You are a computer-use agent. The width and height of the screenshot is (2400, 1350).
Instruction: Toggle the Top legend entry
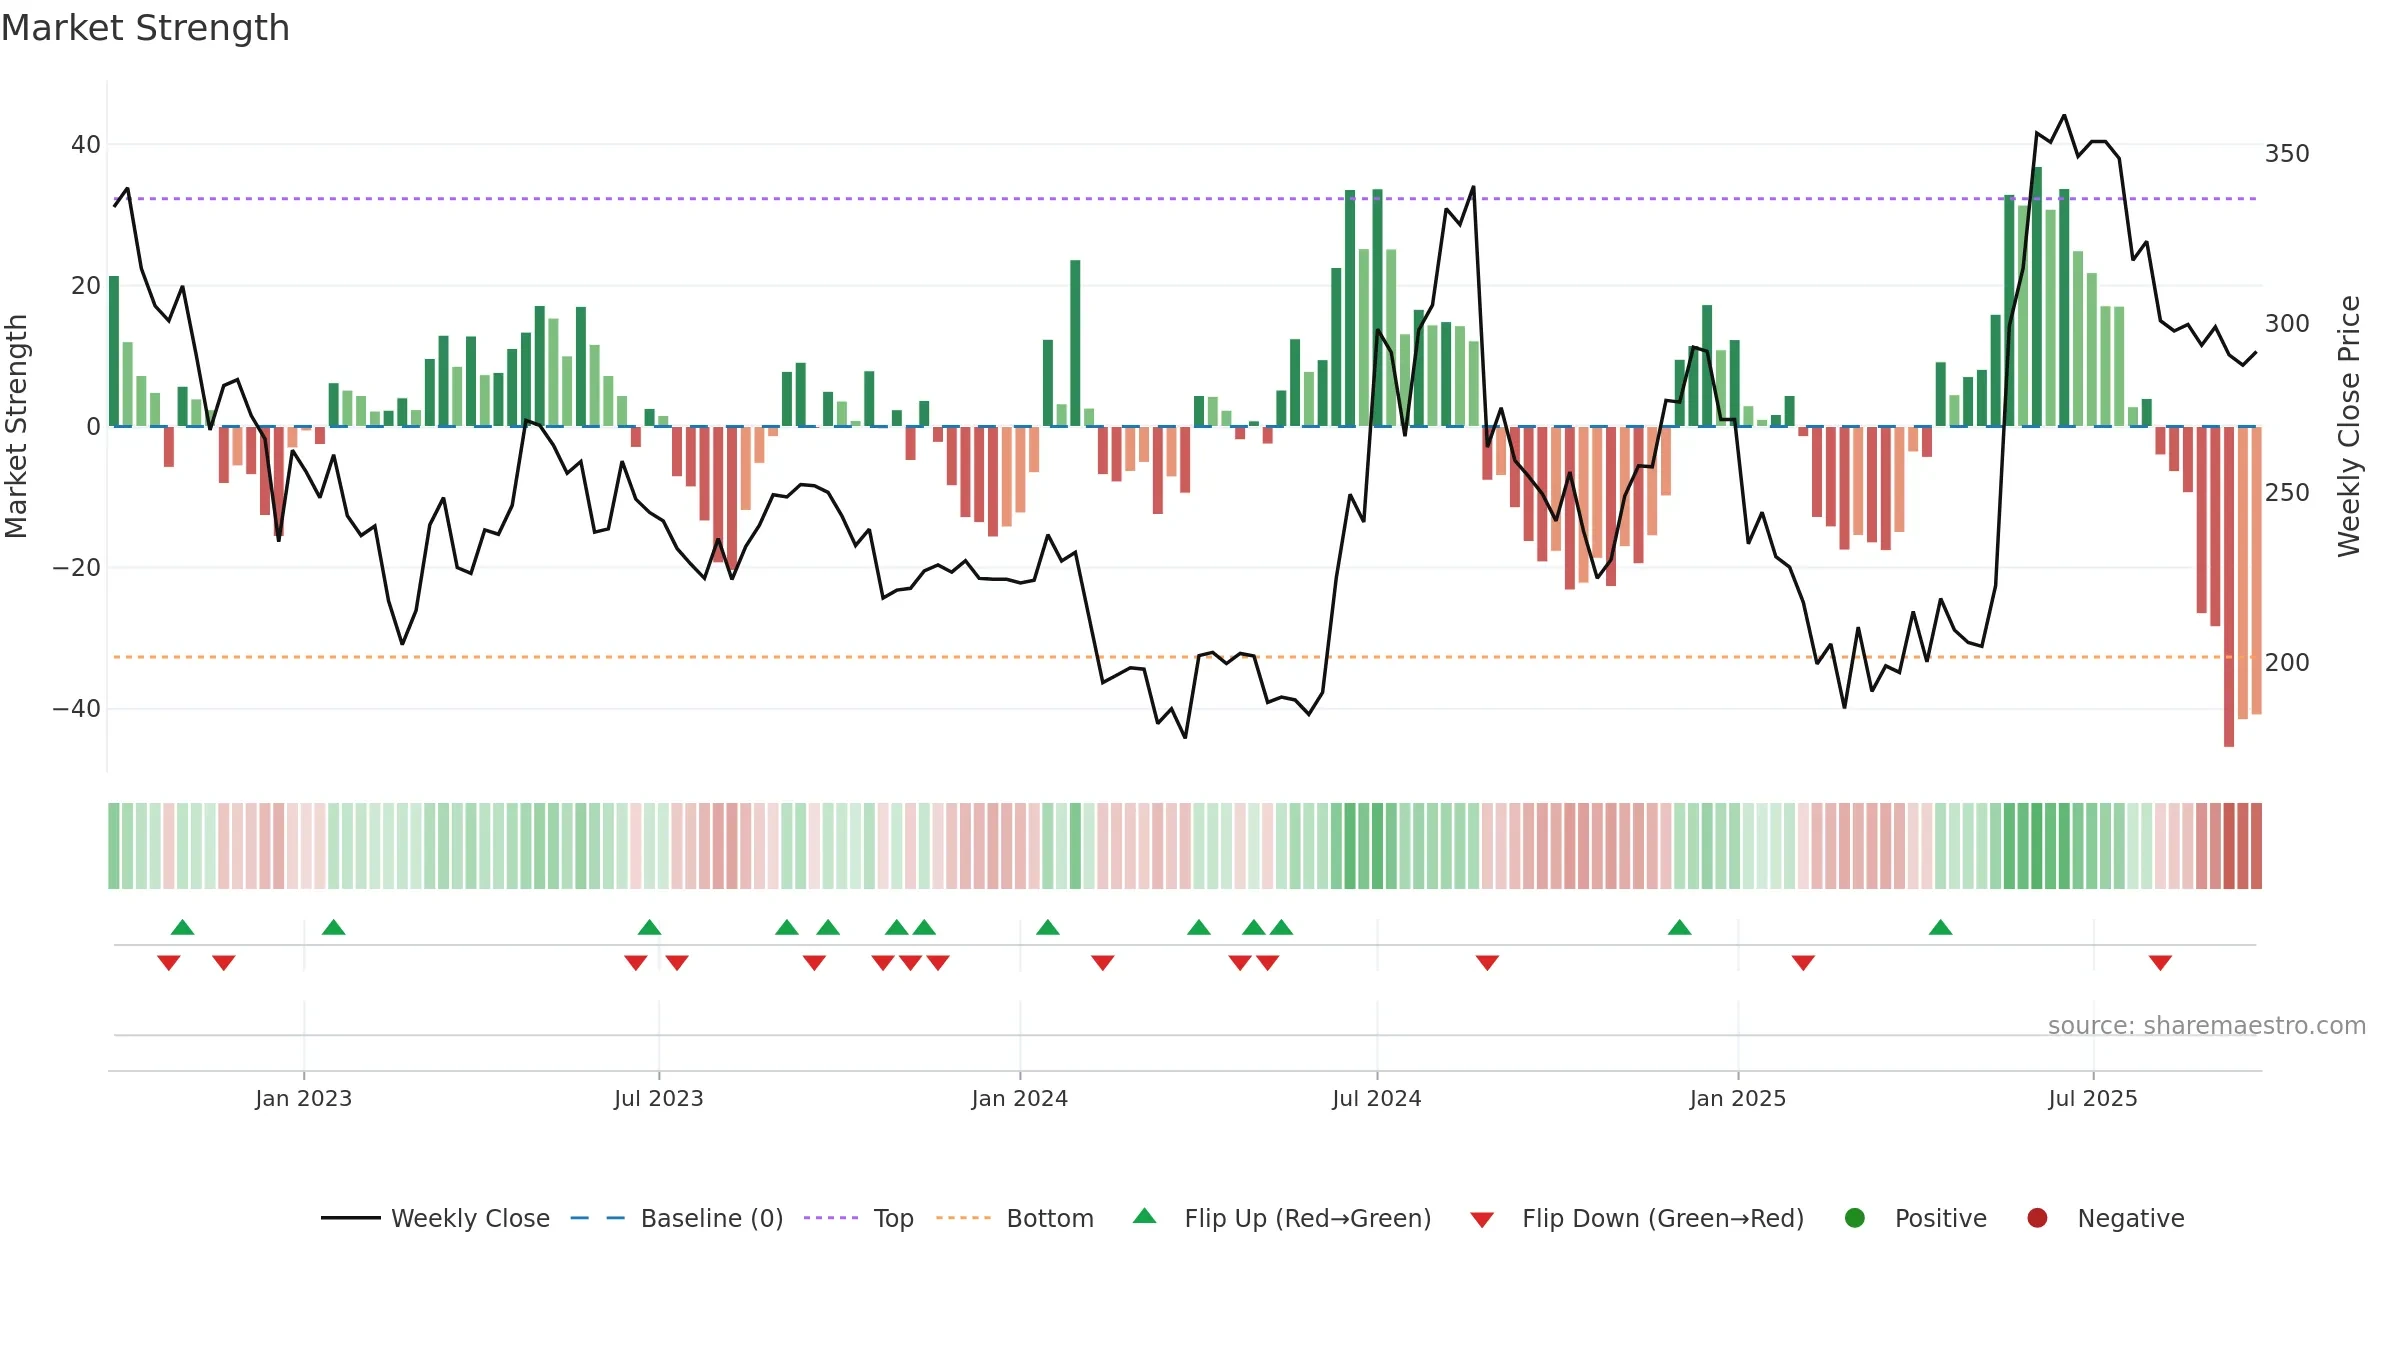(x=858, y=1218)
